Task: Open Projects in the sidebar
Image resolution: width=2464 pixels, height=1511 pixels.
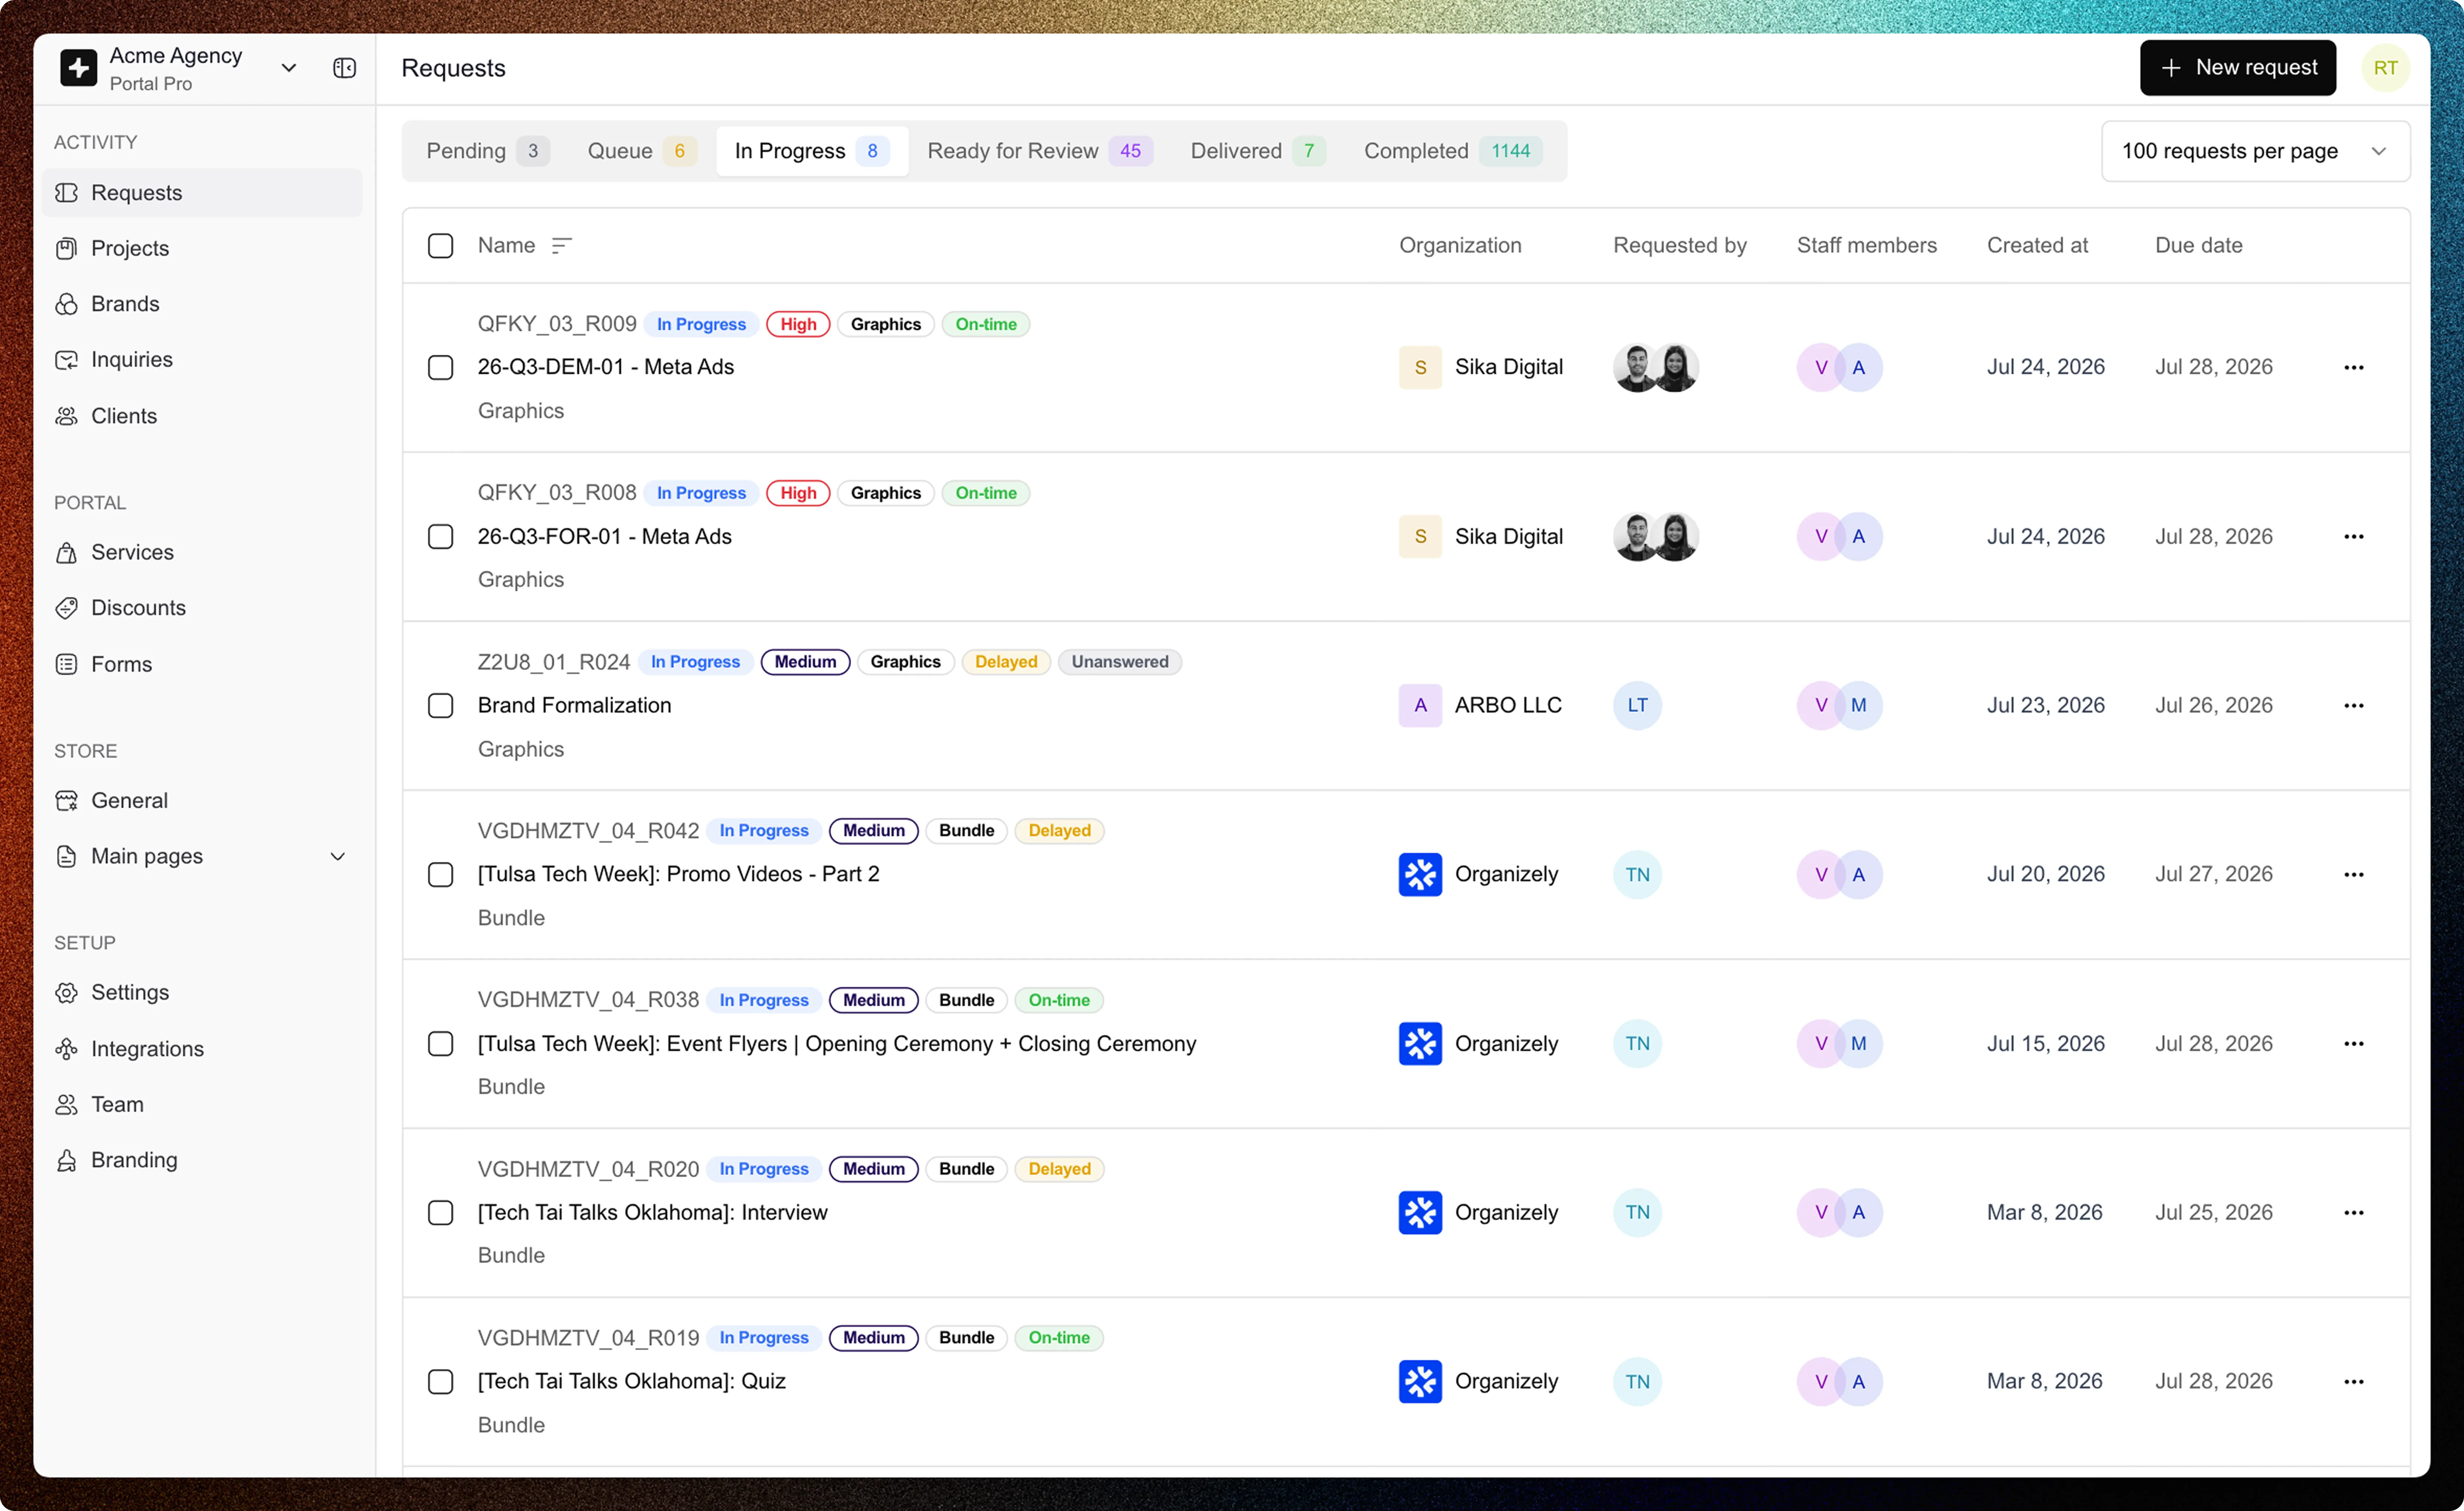Action: click(x=202, y=248)
